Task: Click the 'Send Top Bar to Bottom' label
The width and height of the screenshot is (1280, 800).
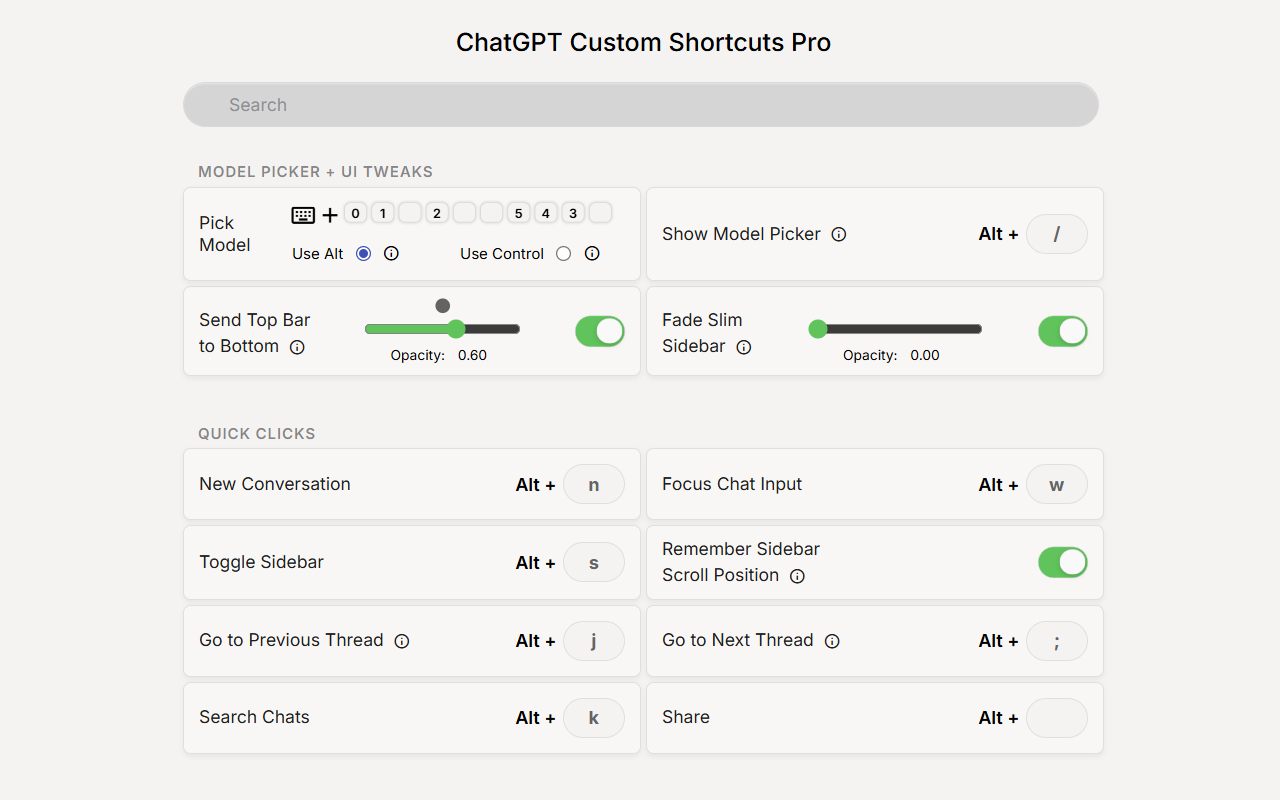Action: (255, 333)
